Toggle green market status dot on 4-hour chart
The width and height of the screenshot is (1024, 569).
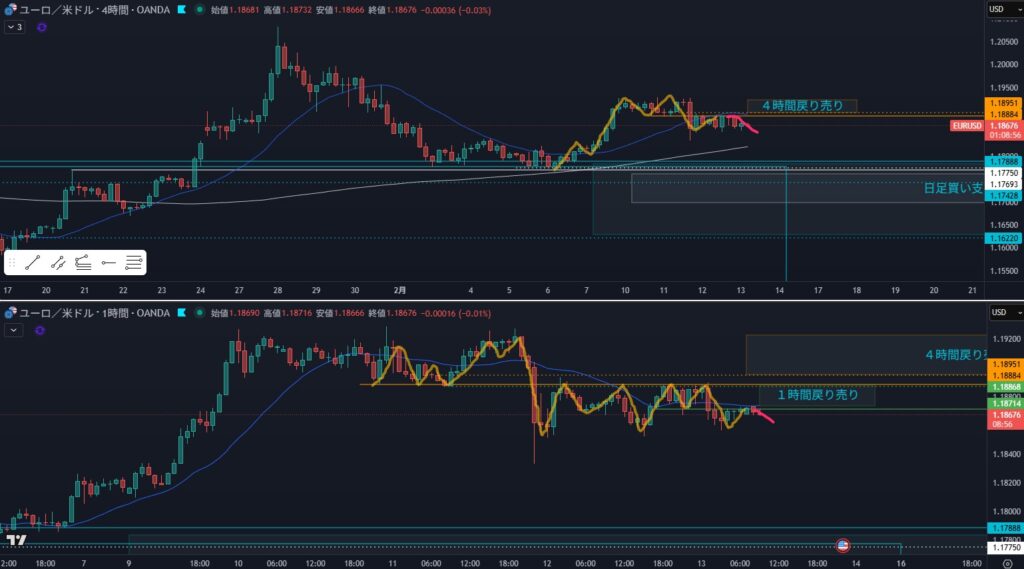point(200,9)
